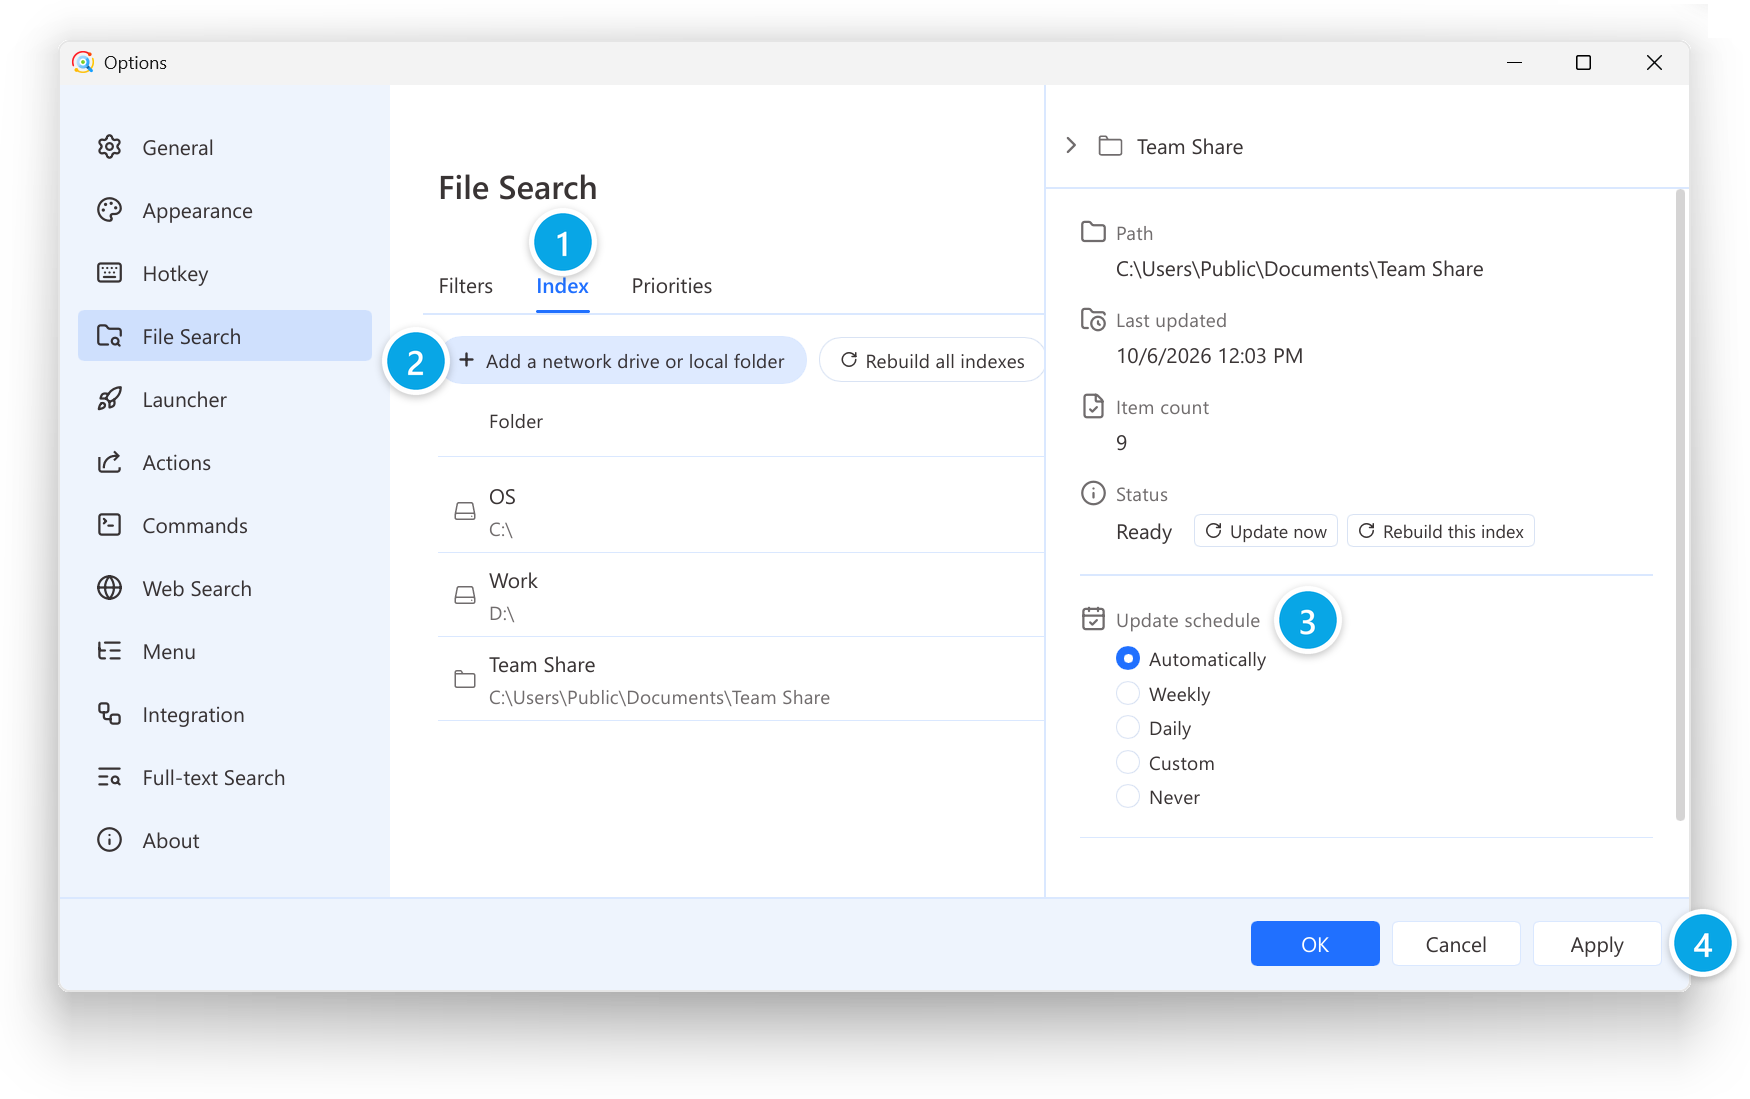Screen dimensions: 1750x1099
Task: Click the Commands terminal icon
Action: pos(109,525)
